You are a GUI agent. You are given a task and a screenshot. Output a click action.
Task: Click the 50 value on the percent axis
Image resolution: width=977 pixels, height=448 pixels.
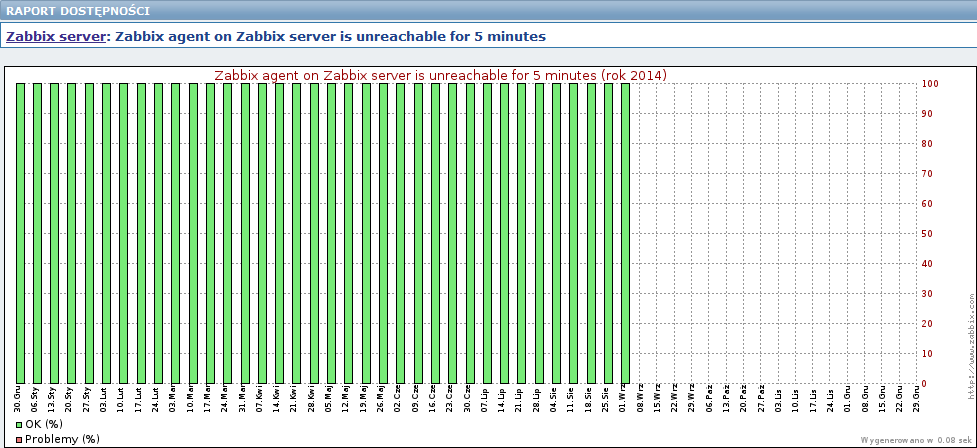928,234
